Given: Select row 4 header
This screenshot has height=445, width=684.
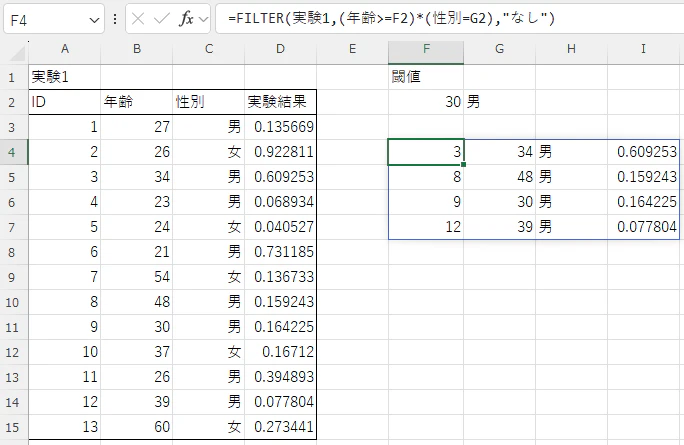Looking at the screenshot, I should [x=12, y=152].
